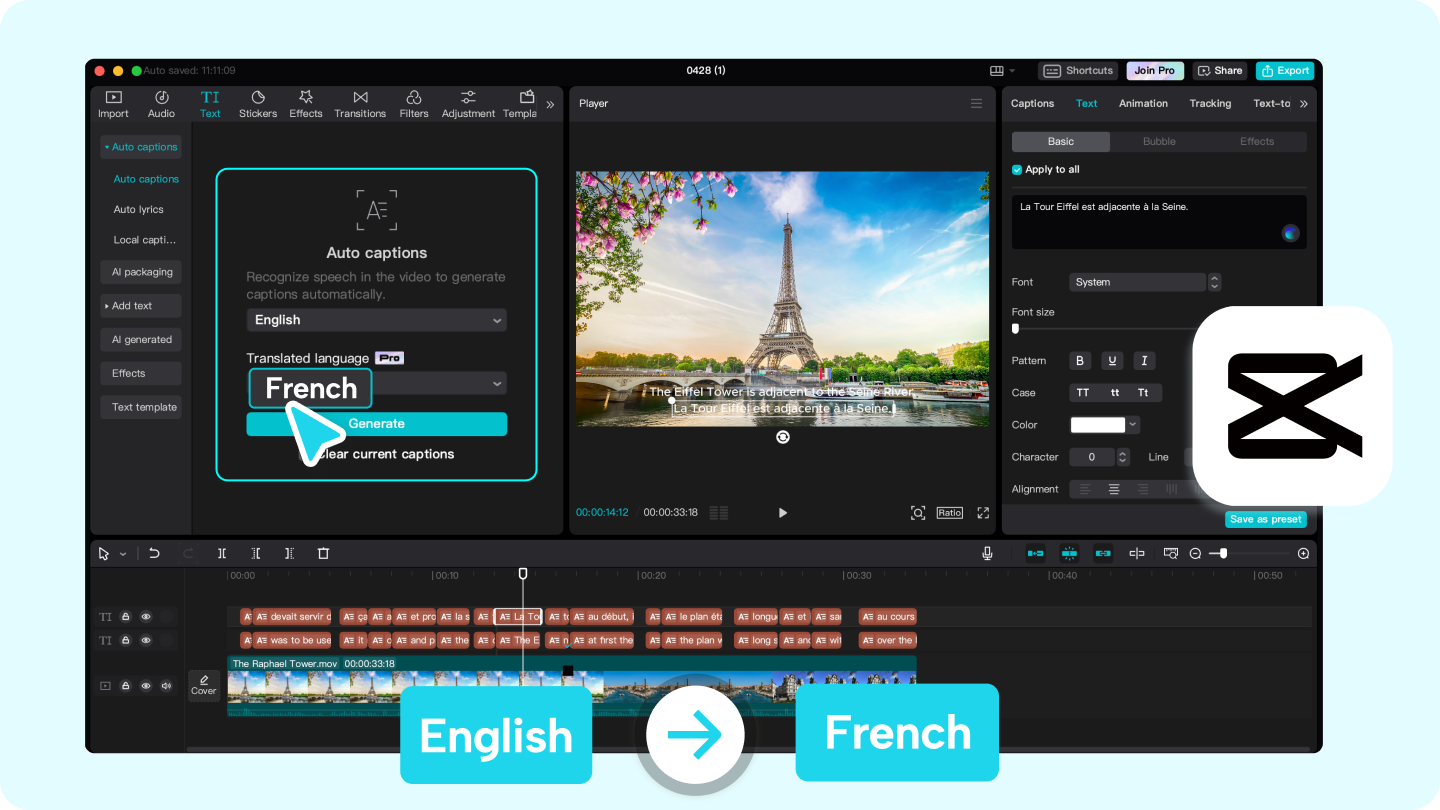Click the Delete trash icon in timeline toolbar
This screenshot has width=1440, height=810.
323,553
